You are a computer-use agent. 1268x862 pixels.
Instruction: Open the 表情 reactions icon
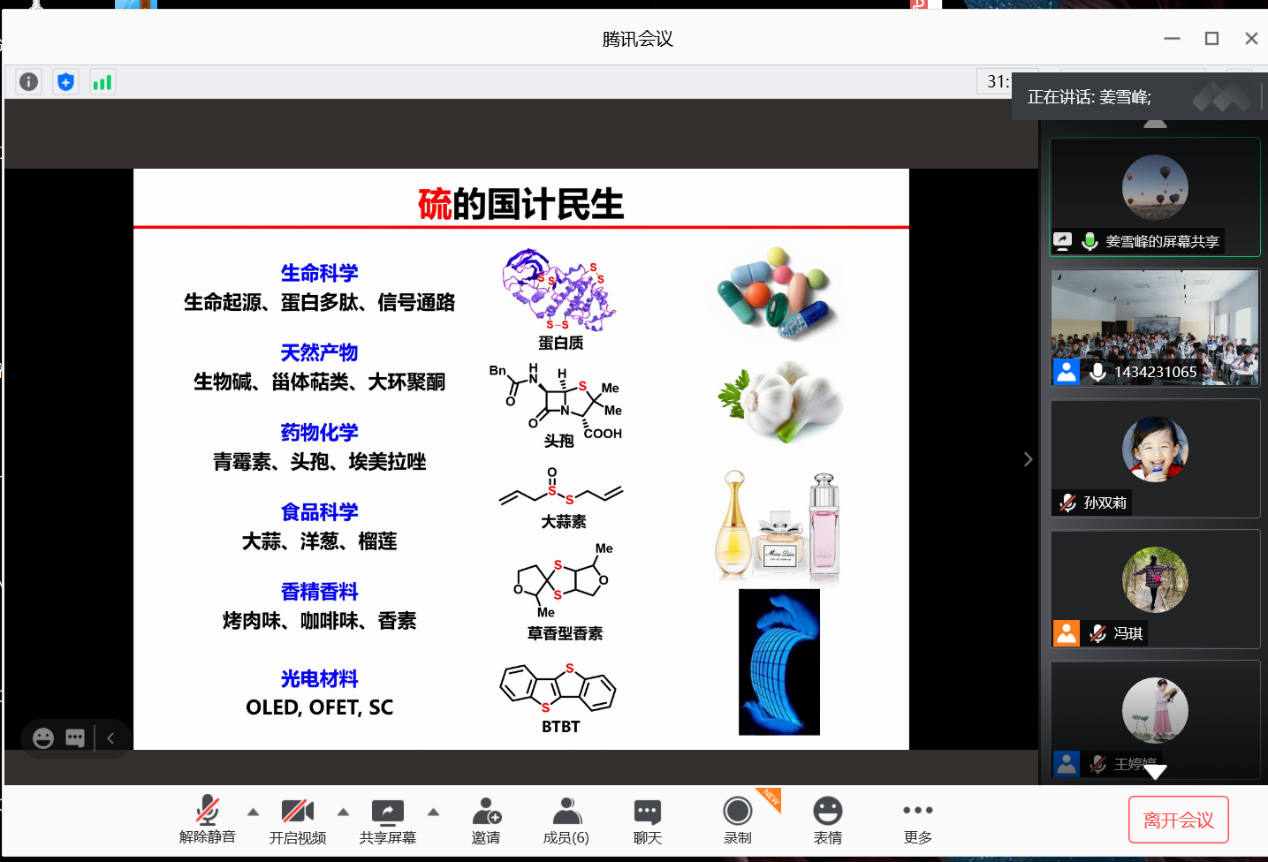pyautogui.click(x=827, y=820)
